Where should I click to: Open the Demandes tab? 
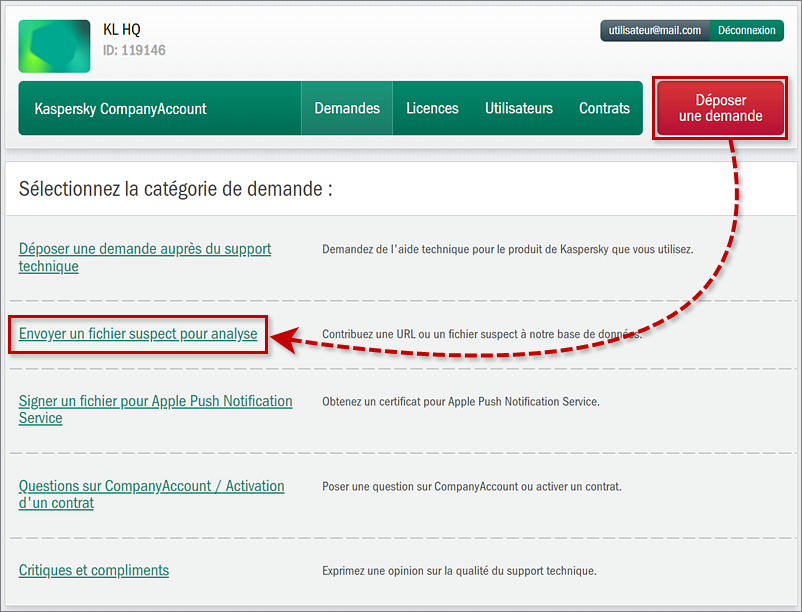click(347, 108)
